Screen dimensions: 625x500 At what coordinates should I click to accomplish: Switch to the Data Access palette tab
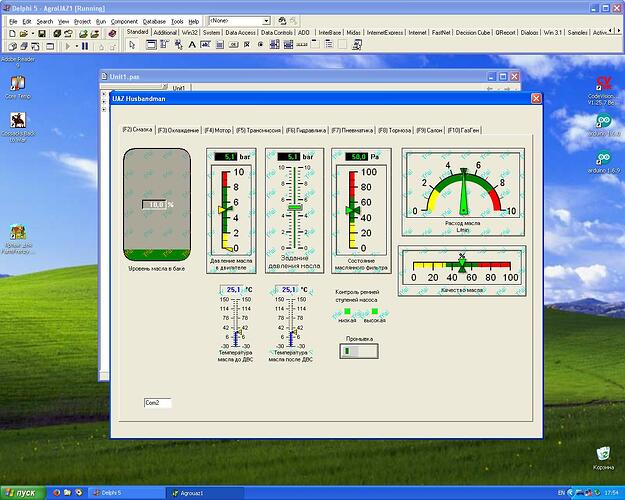(x=240, y=33)
